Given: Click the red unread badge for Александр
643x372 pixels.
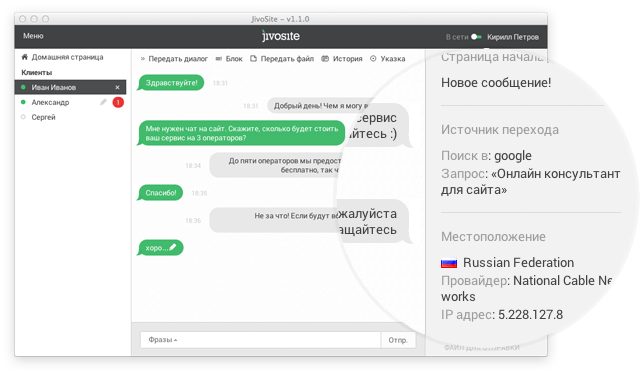Looking at the screenshot, I should coord(118,102).
